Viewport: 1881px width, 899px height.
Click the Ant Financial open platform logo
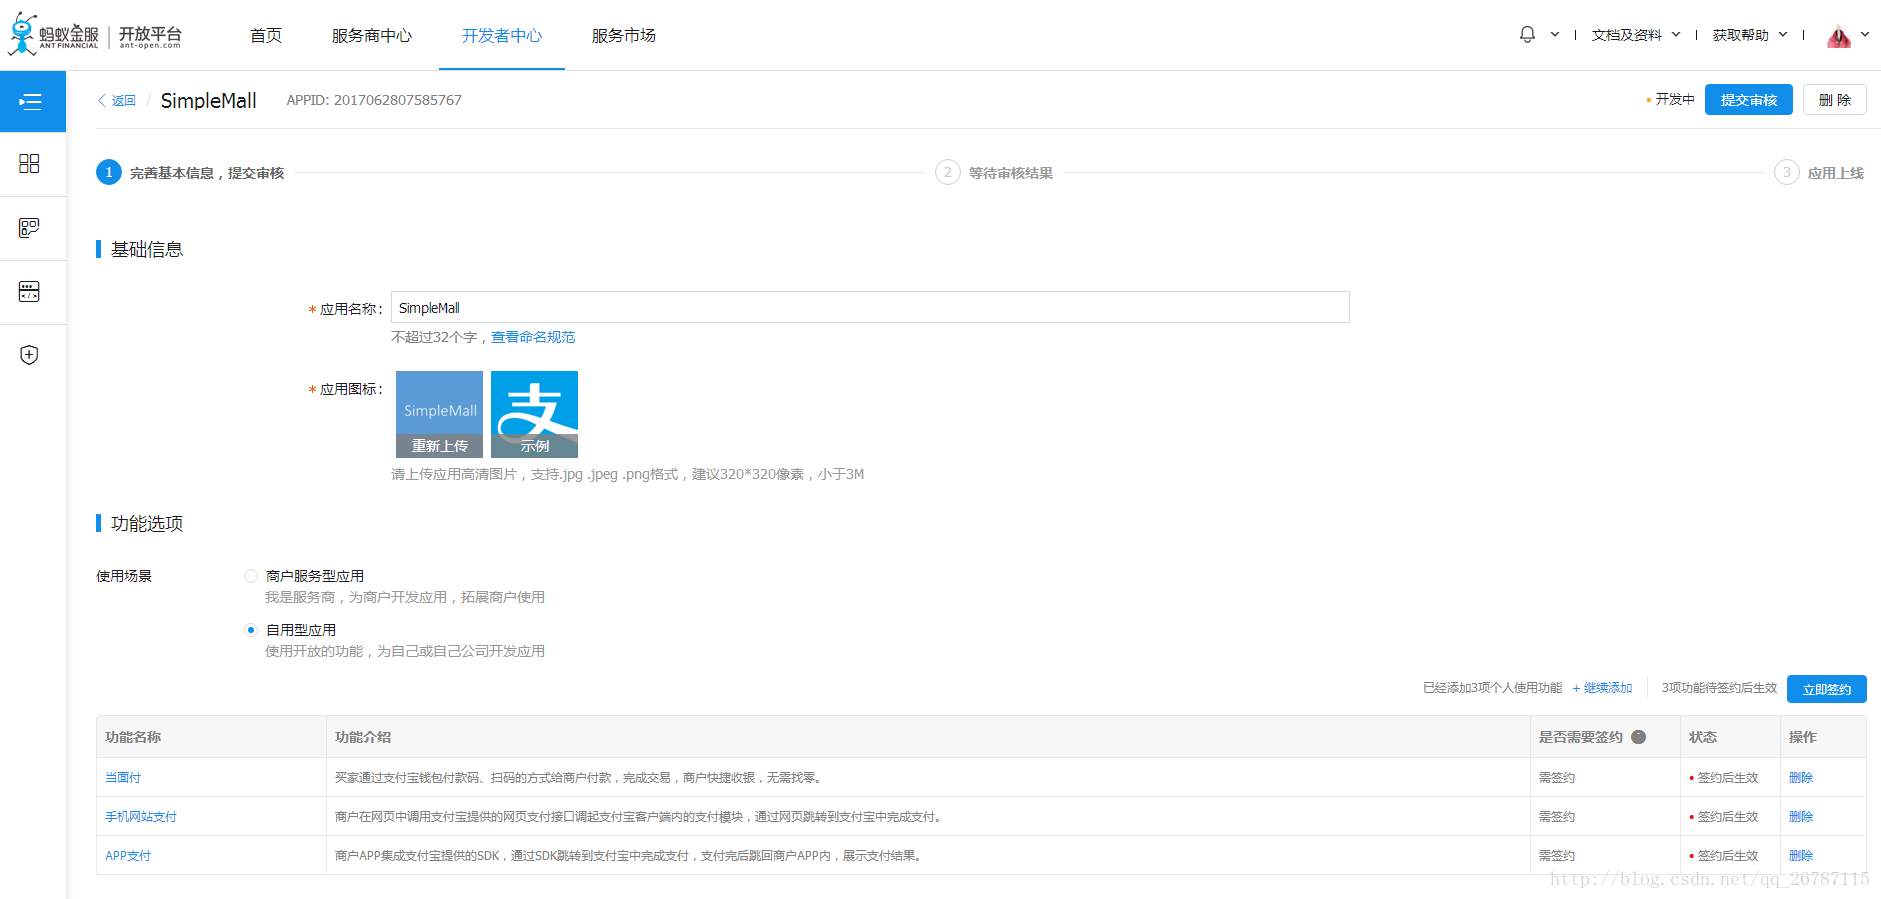95,35
